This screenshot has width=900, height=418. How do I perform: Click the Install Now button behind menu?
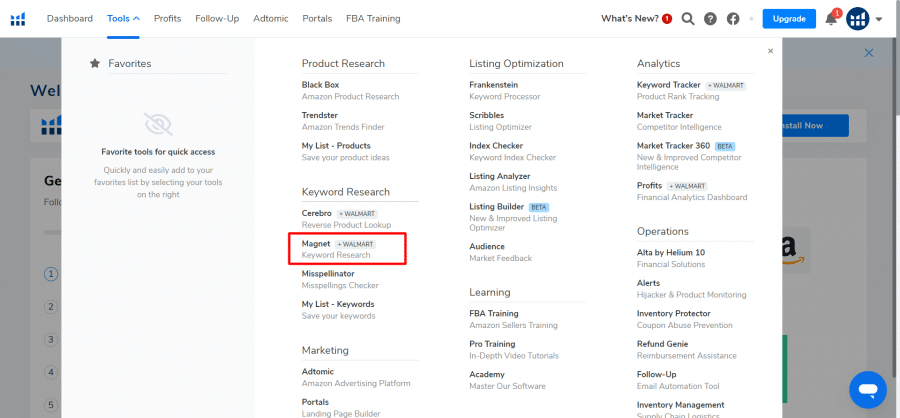(815, 125)
